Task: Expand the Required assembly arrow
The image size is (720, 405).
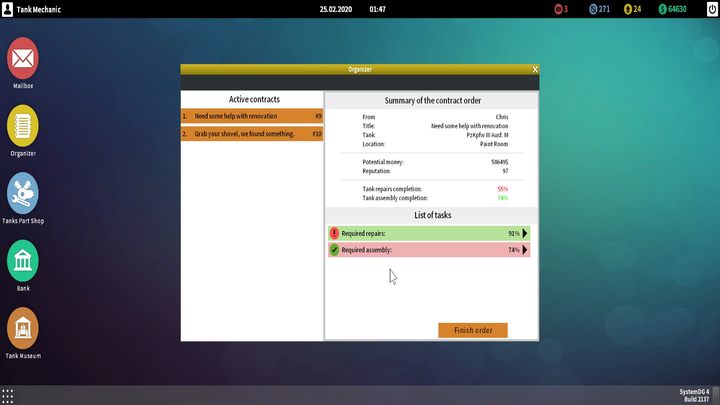Action: click(x=525, y=250)
